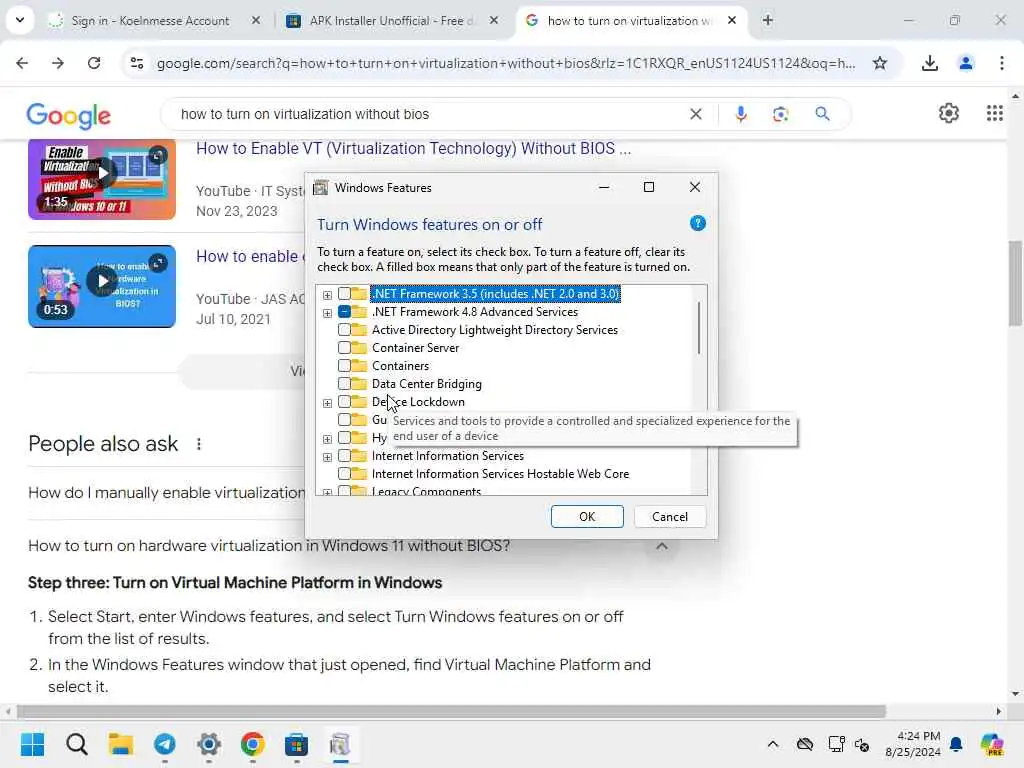Open the new tab plus button
This screenshot has width=1024, height=768.
(x=767, y=20)
